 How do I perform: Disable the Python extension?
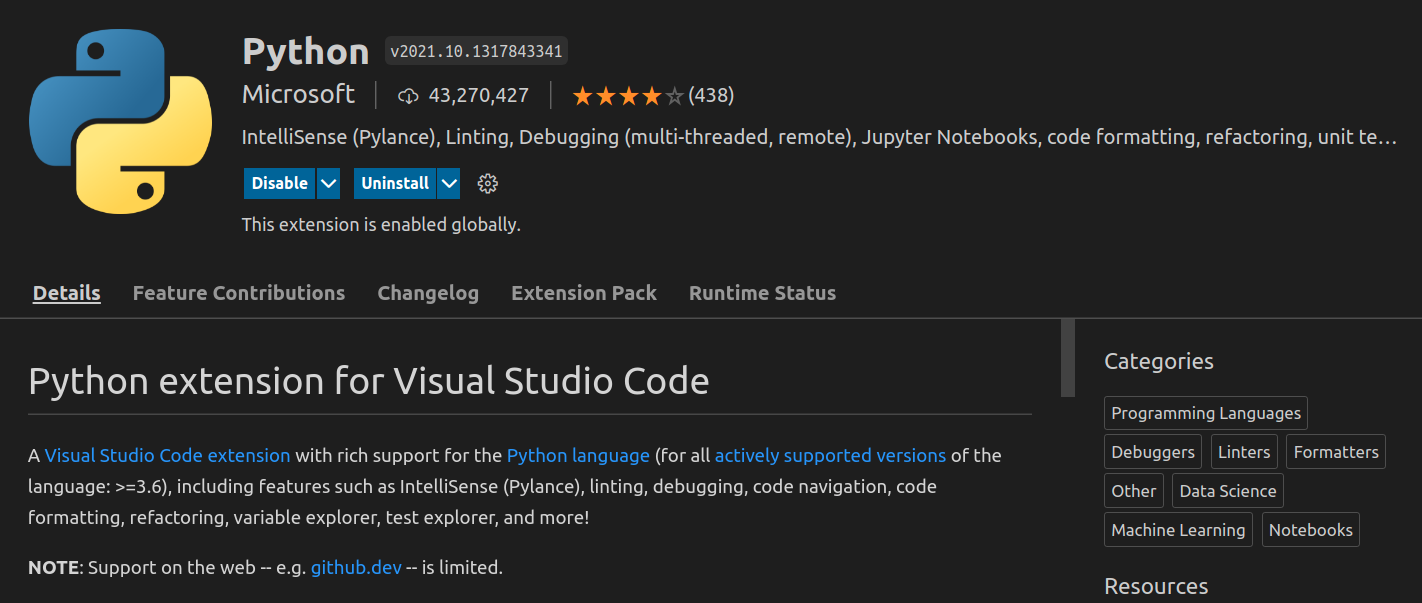(280, 184)
